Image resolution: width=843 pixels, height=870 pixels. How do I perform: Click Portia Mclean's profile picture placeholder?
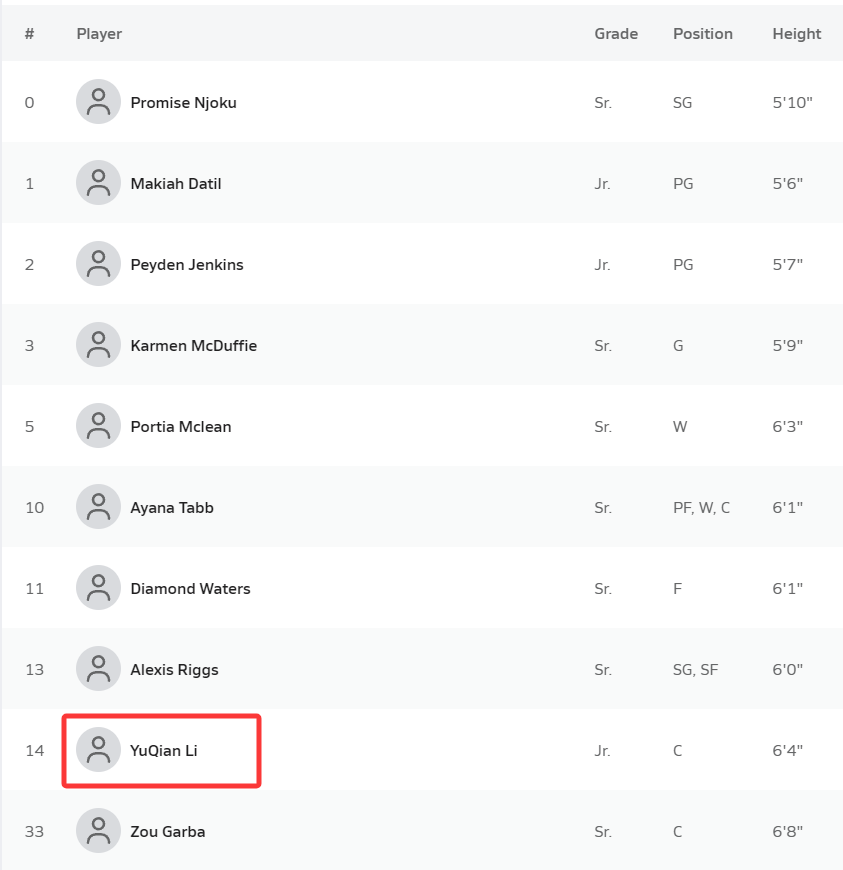[x=98, y=426]
